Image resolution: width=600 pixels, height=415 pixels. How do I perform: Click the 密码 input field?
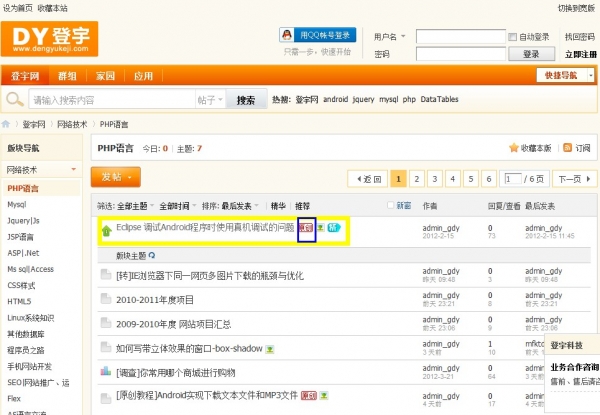click(460, 54)
